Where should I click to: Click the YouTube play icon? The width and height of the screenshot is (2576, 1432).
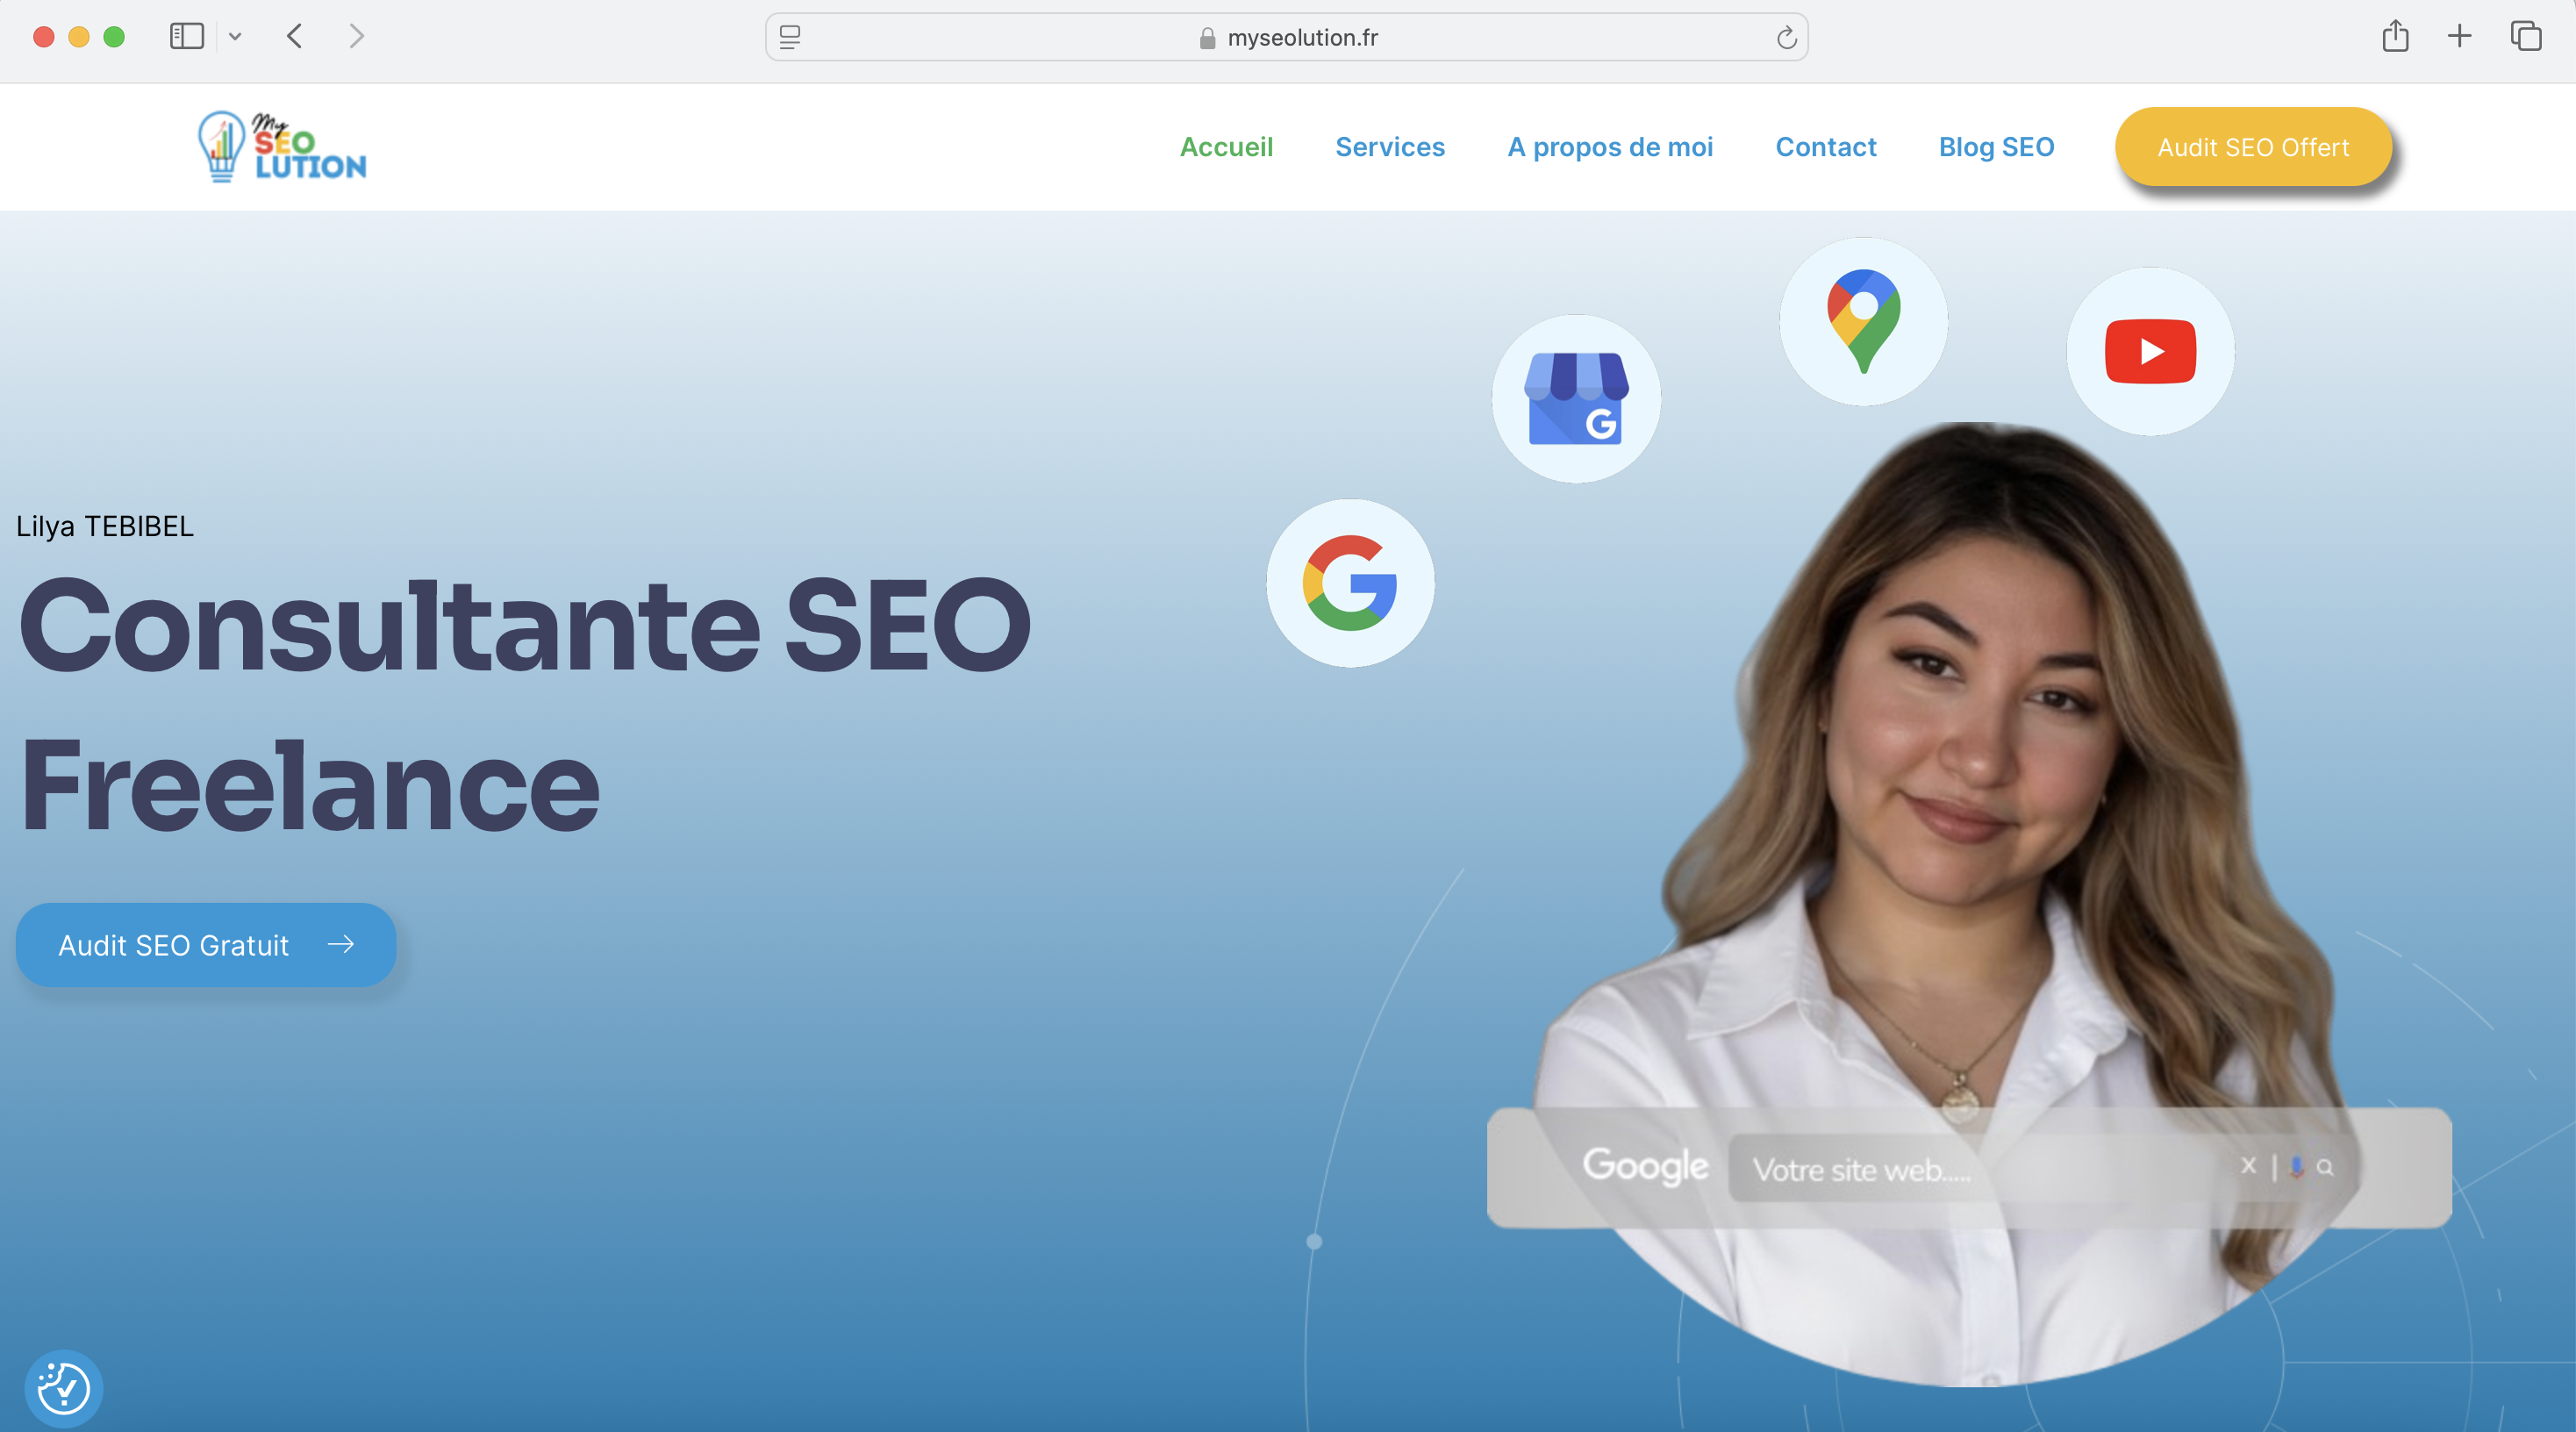2150,351
